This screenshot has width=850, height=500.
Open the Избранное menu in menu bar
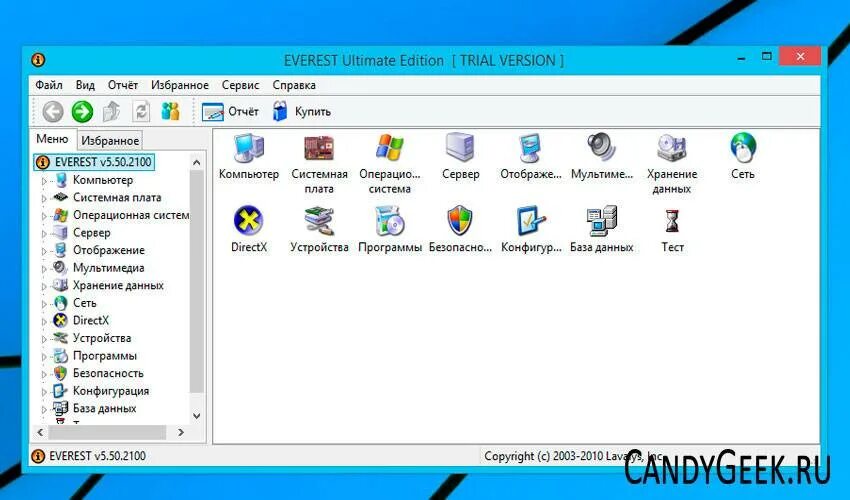click(179, 85)
